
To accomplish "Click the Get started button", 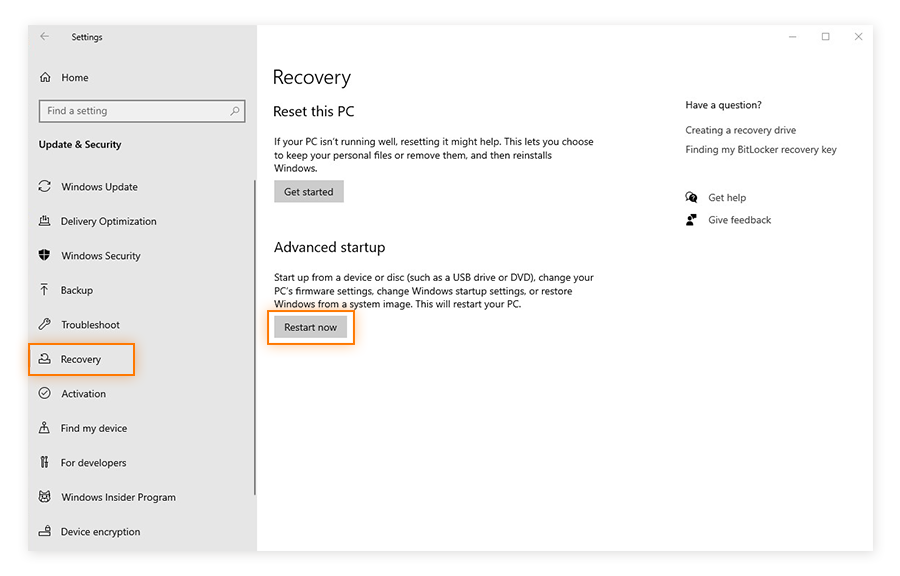I will pos(308,191).
